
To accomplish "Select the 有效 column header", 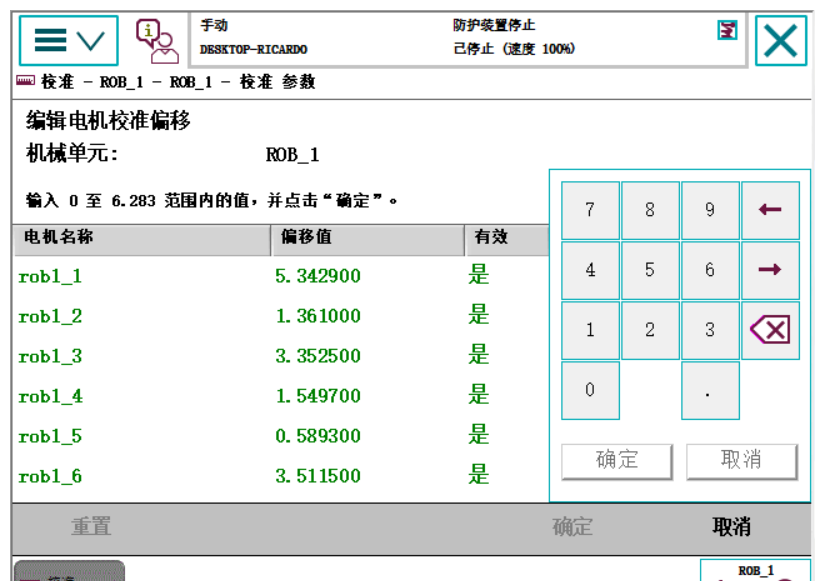I will 507,240.
